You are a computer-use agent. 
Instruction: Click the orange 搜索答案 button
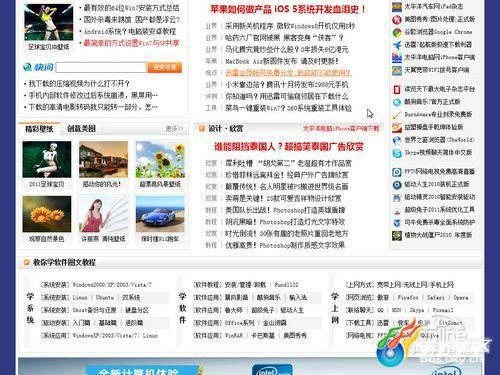coord(165,67)
